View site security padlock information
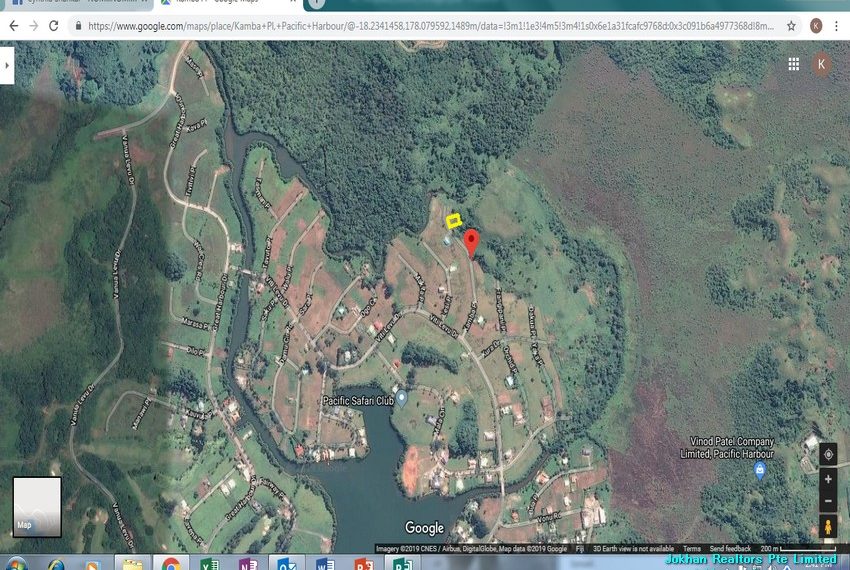The image size is (850, 570). coord(79,25)
